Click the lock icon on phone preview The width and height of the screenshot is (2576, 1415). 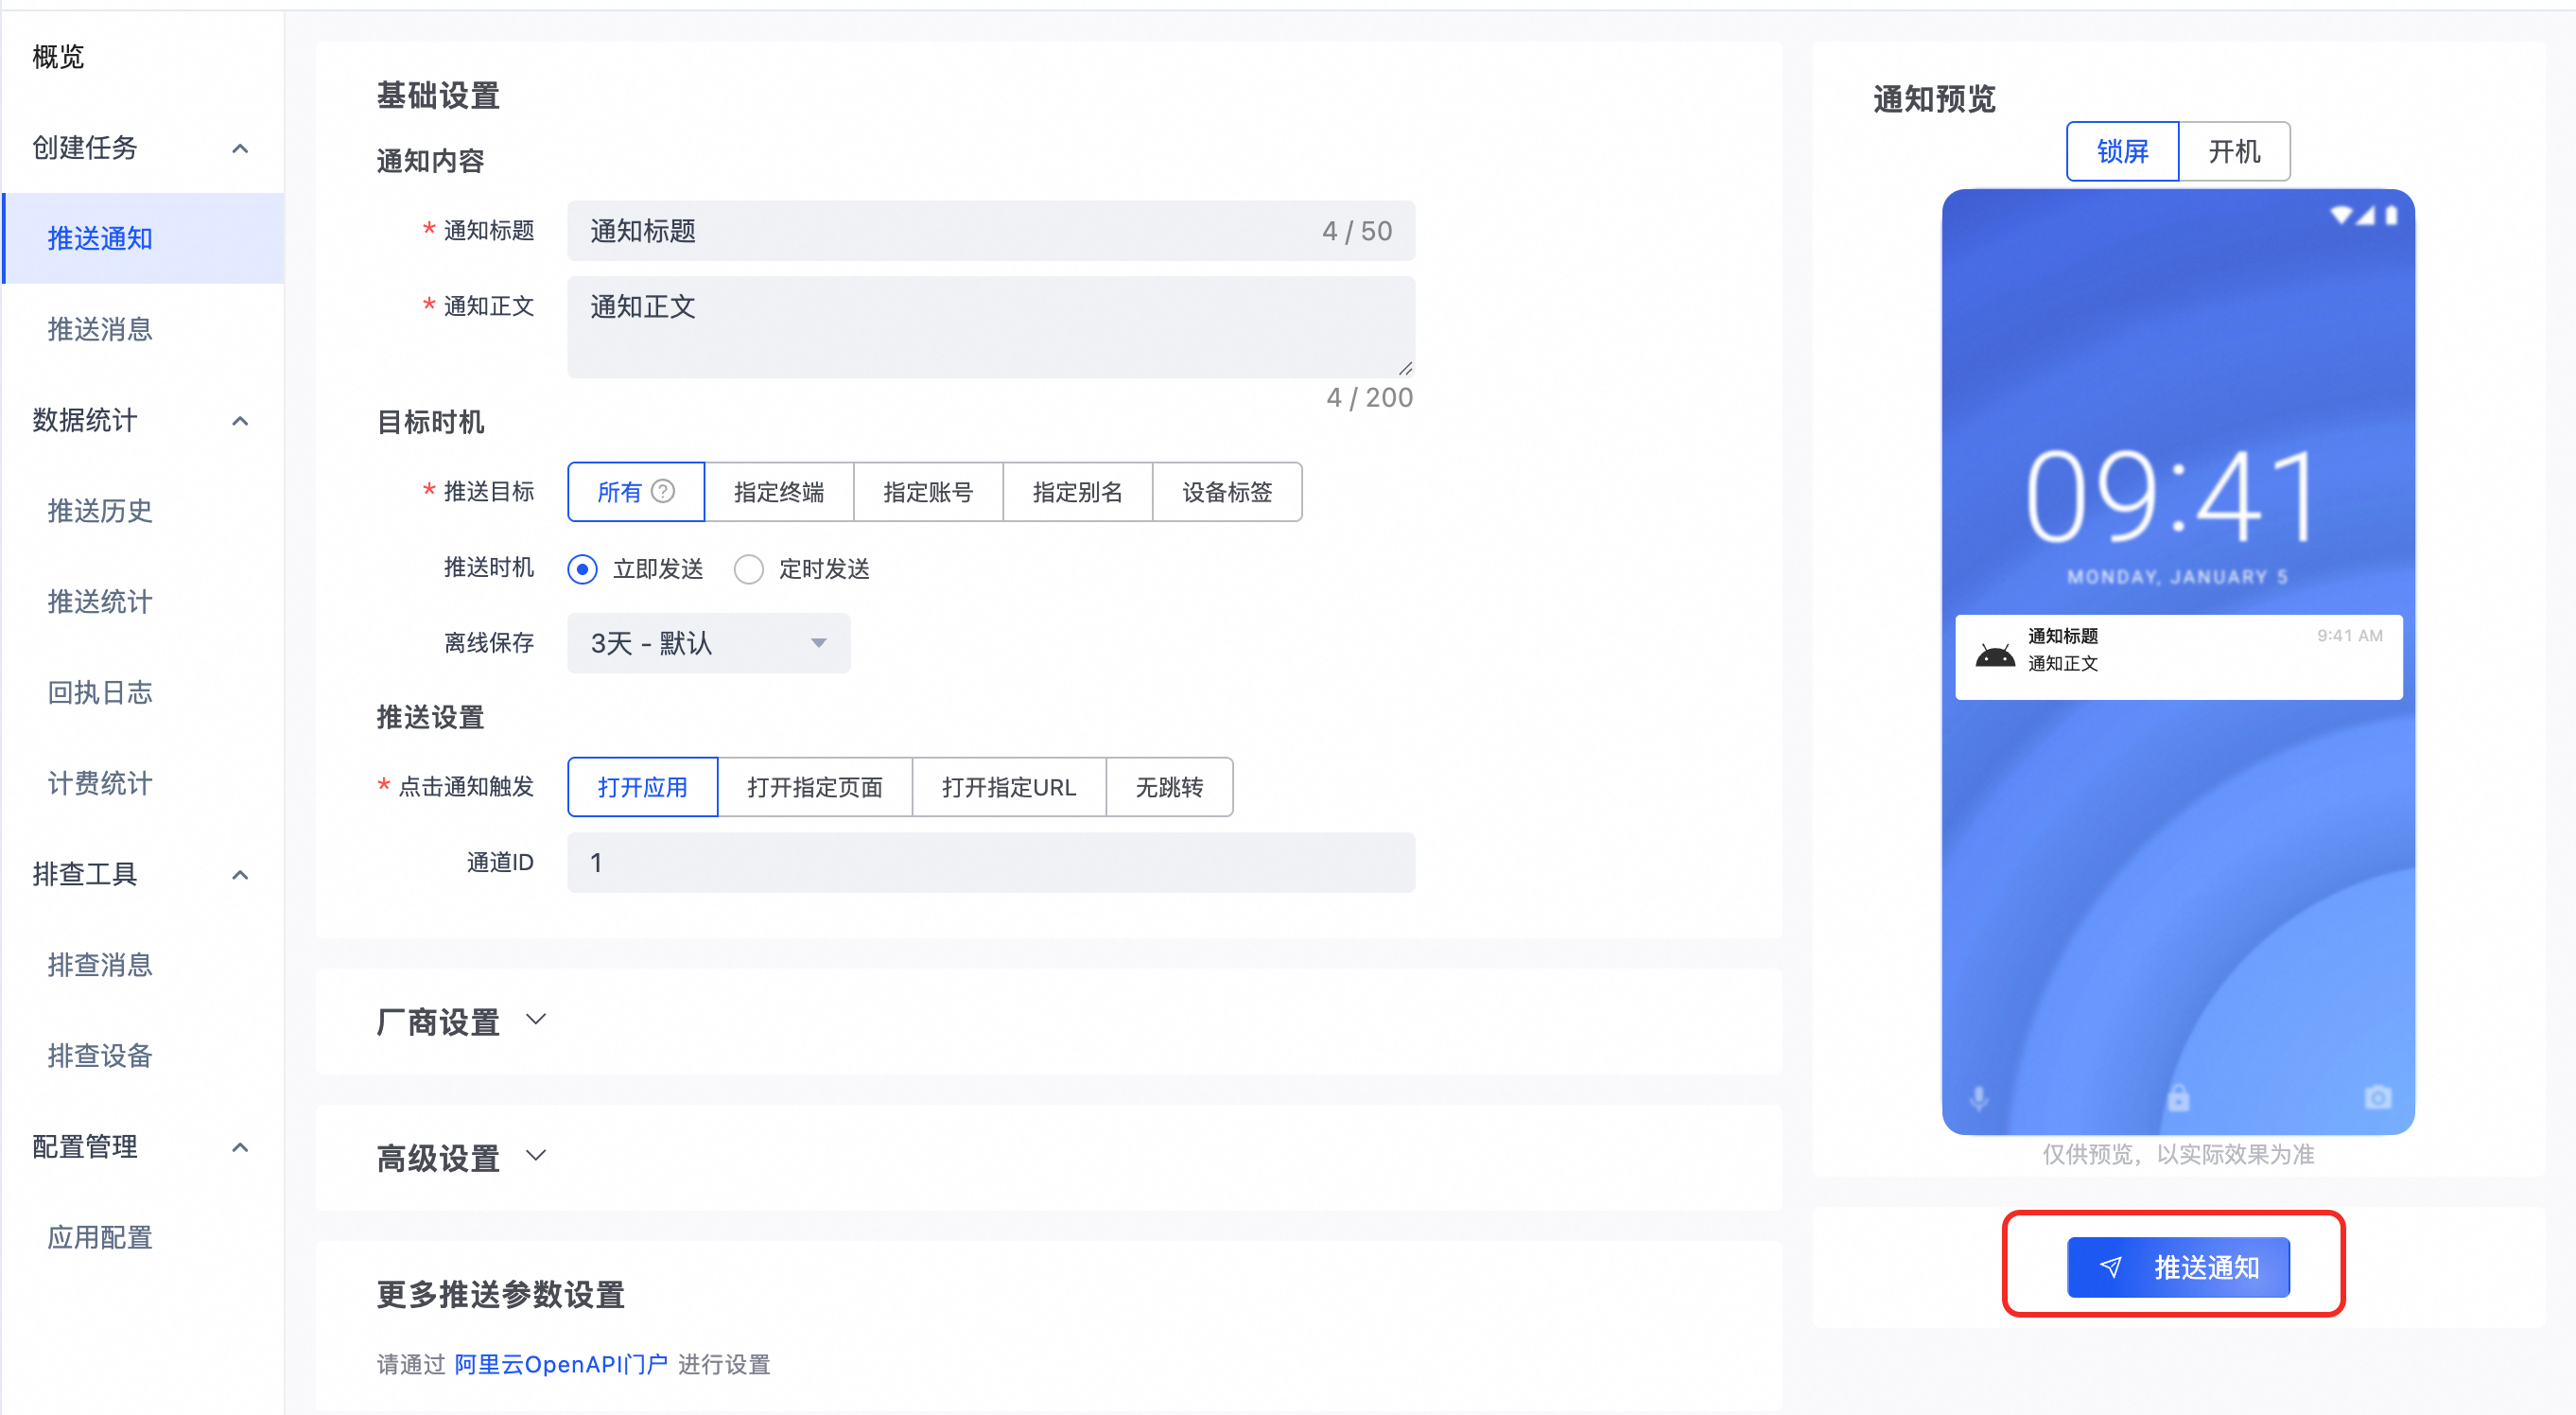pyautogui.click(x=2178, y=1098)
